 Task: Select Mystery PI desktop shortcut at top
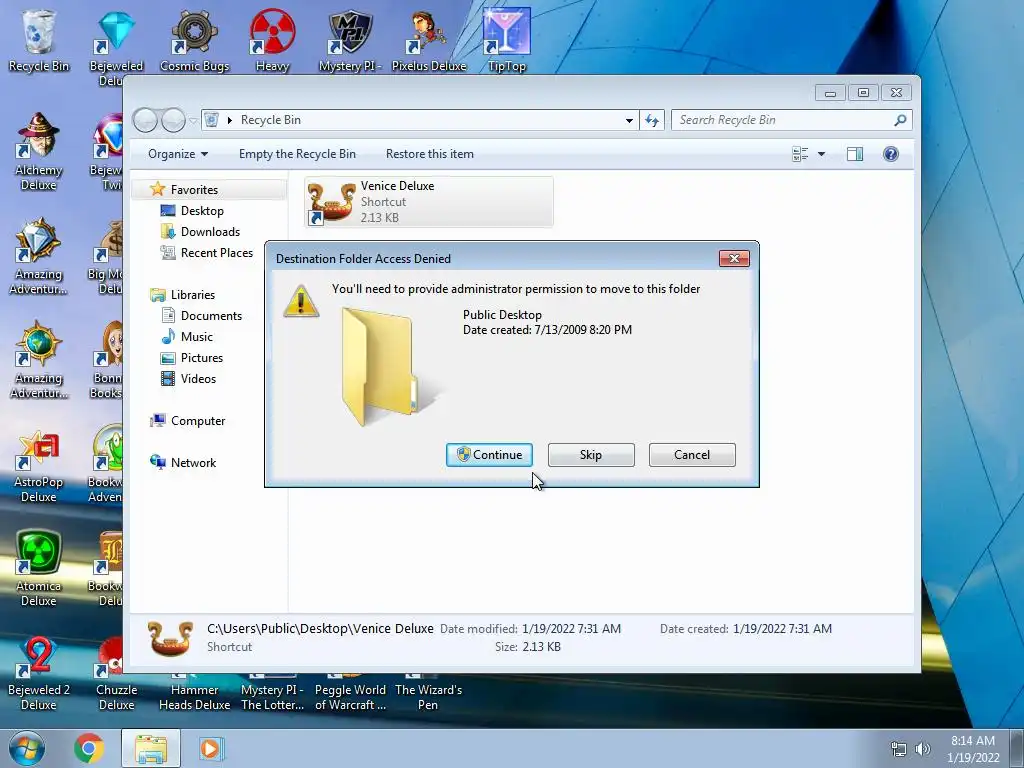[350, 40]
